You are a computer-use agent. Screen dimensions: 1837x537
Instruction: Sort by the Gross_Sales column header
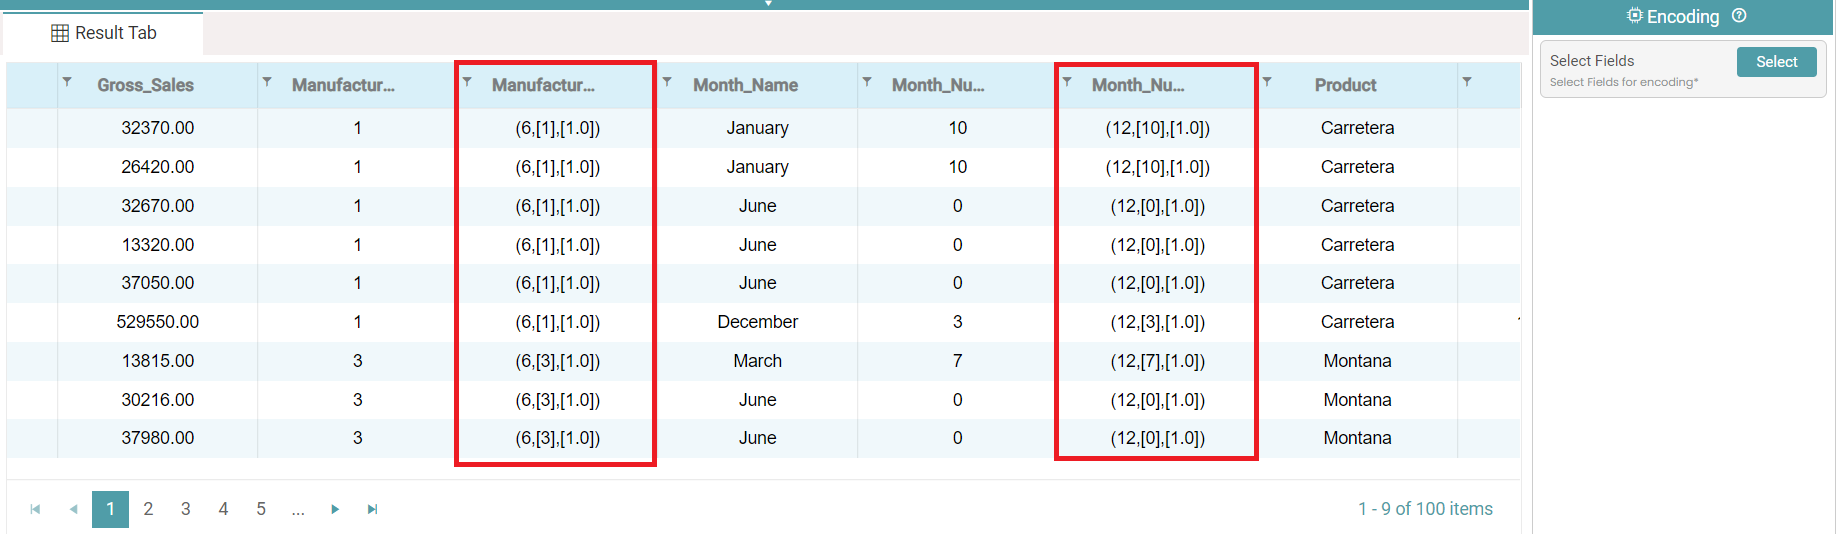point(146,86)
